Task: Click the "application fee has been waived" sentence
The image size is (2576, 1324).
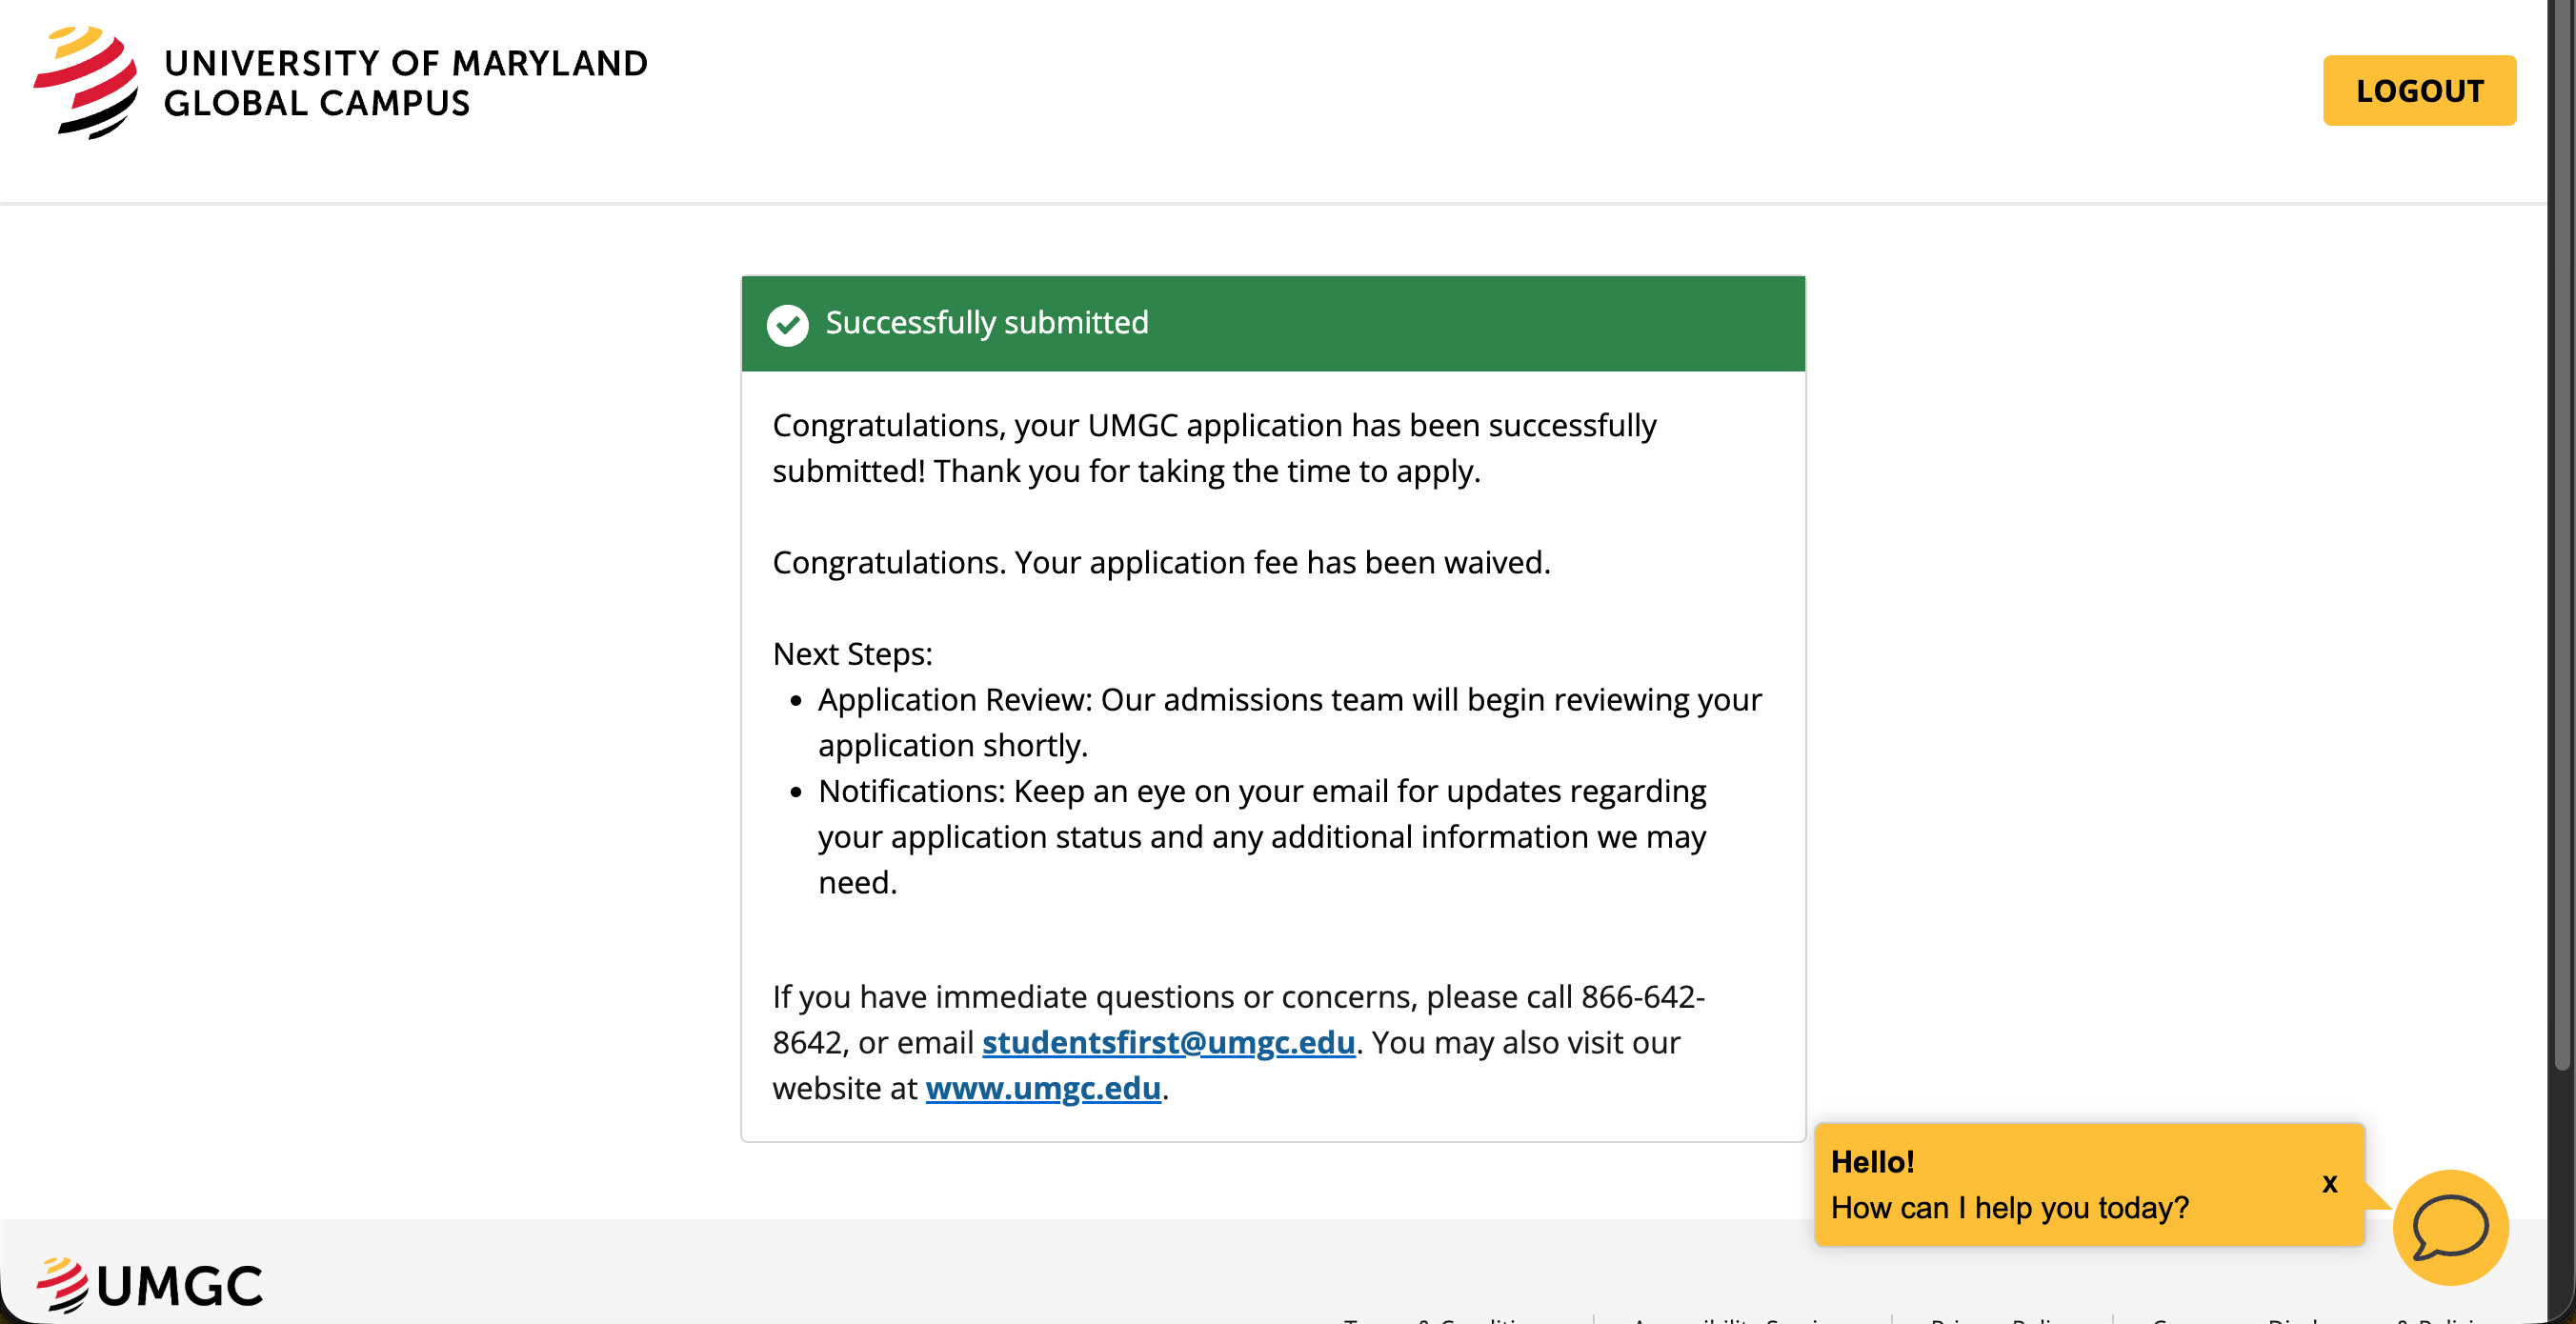Action: pos(1161,563)
